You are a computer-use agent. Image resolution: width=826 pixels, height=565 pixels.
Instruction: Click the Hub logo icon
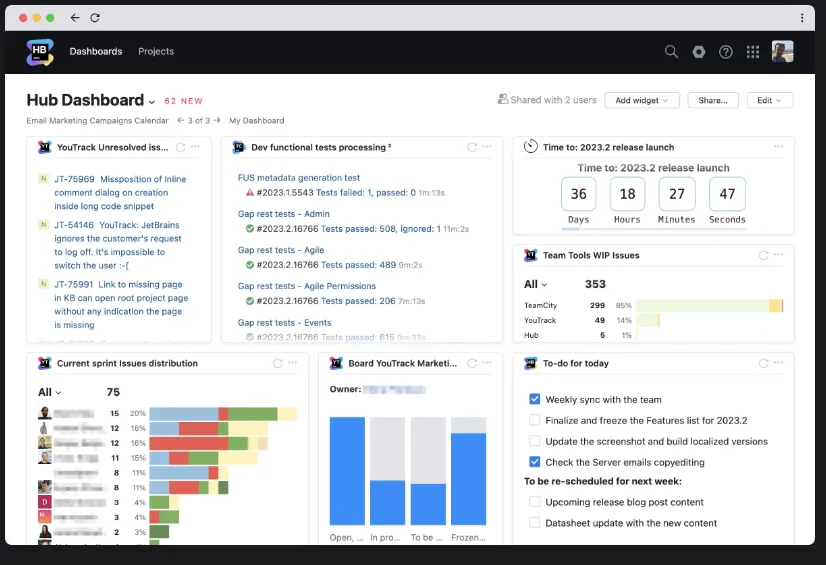(40, 52)
